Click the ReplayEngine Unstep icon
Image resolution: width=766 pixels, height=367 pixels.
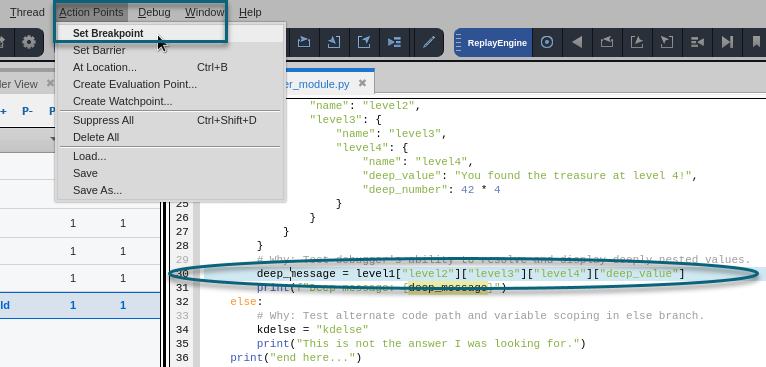click(x=637, y=43)
